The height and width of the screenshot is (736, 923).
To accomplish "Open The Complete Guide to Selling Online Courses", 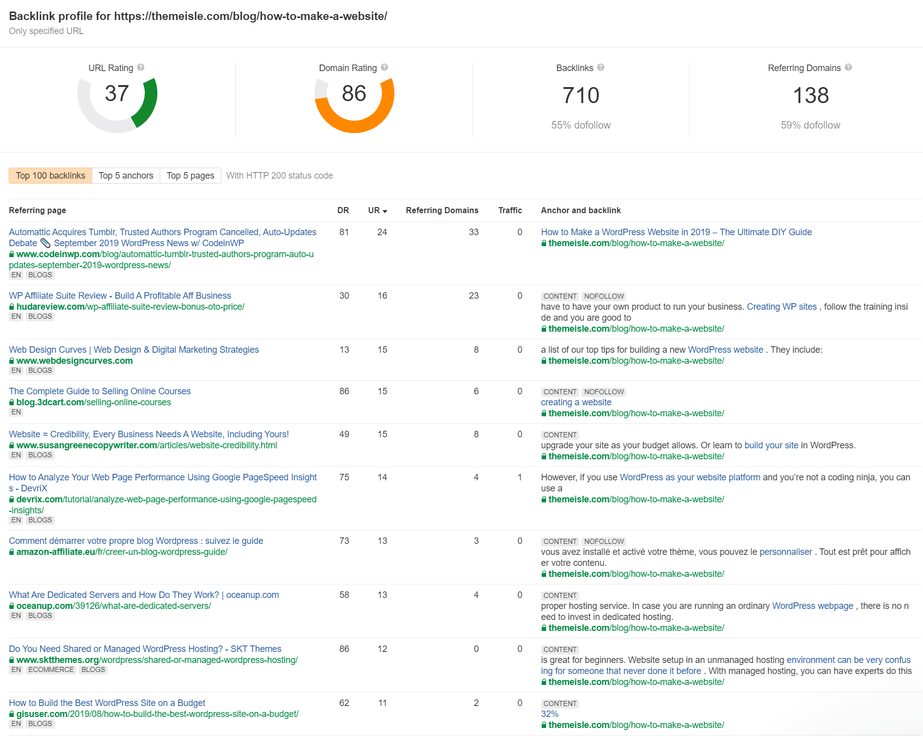I will 99,391.
